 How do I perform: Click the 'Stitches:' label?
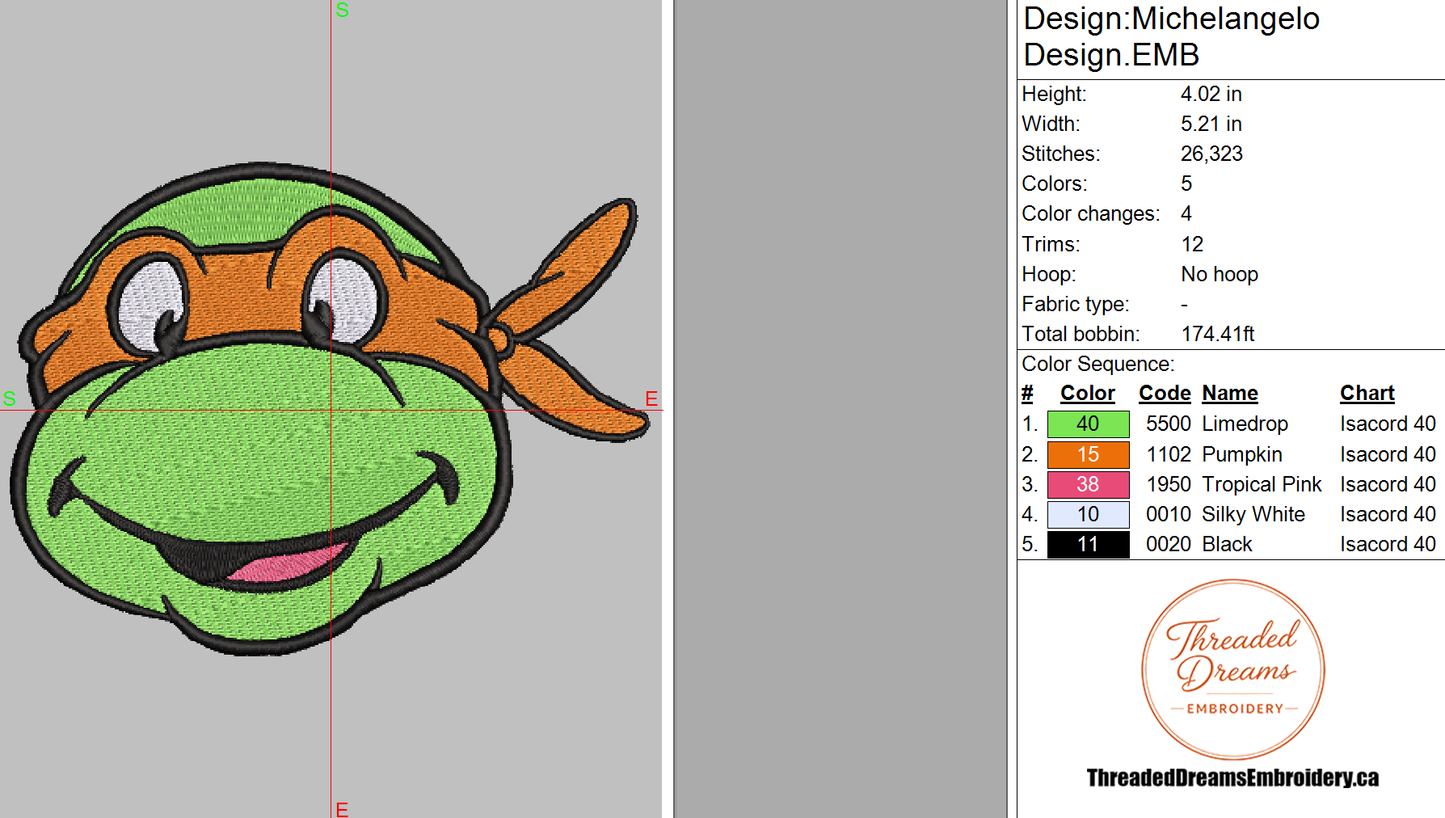point(1061,154)
